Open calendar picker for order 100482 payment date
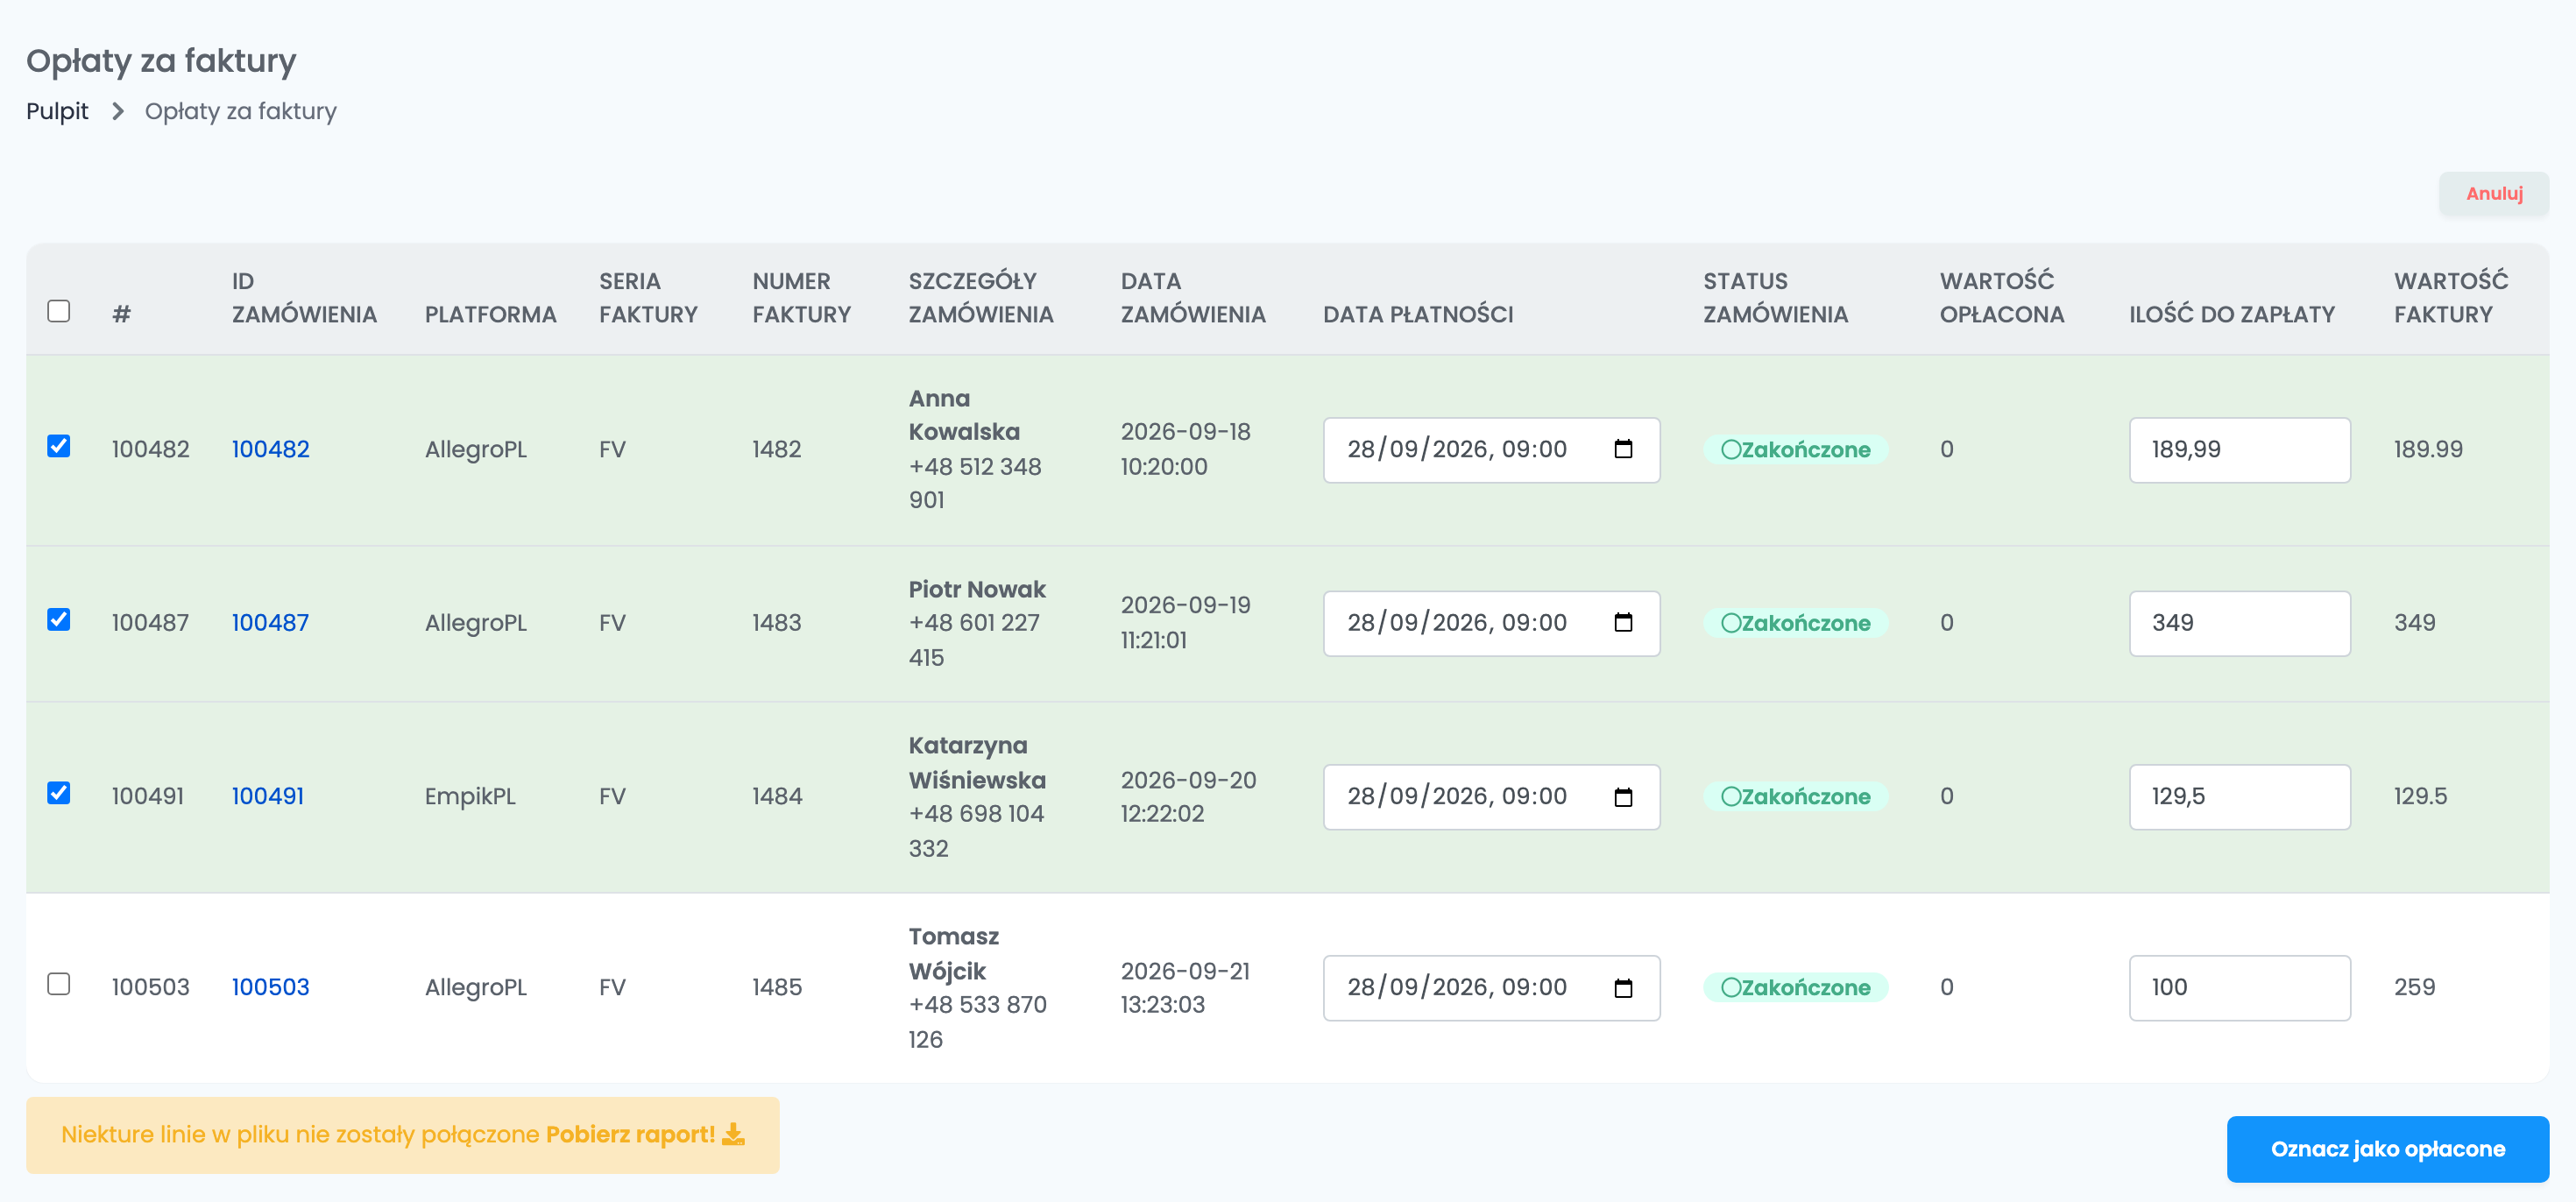The width and height of the screenshot is (2576, 1202). coord(1623,449)
